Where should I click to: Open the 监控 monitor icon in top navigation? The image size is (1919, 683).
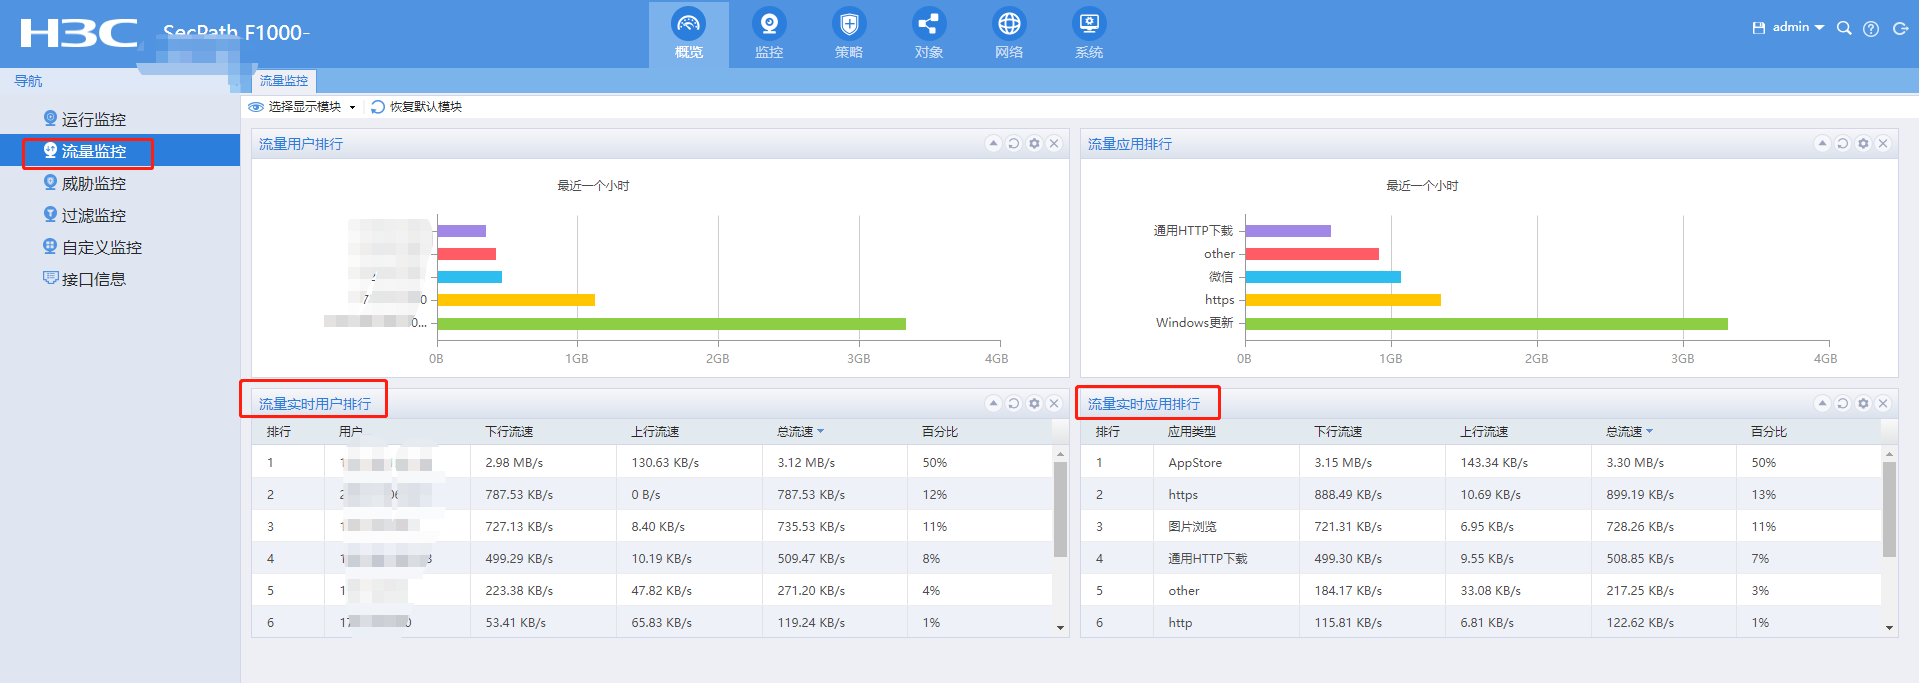[768, 34]
